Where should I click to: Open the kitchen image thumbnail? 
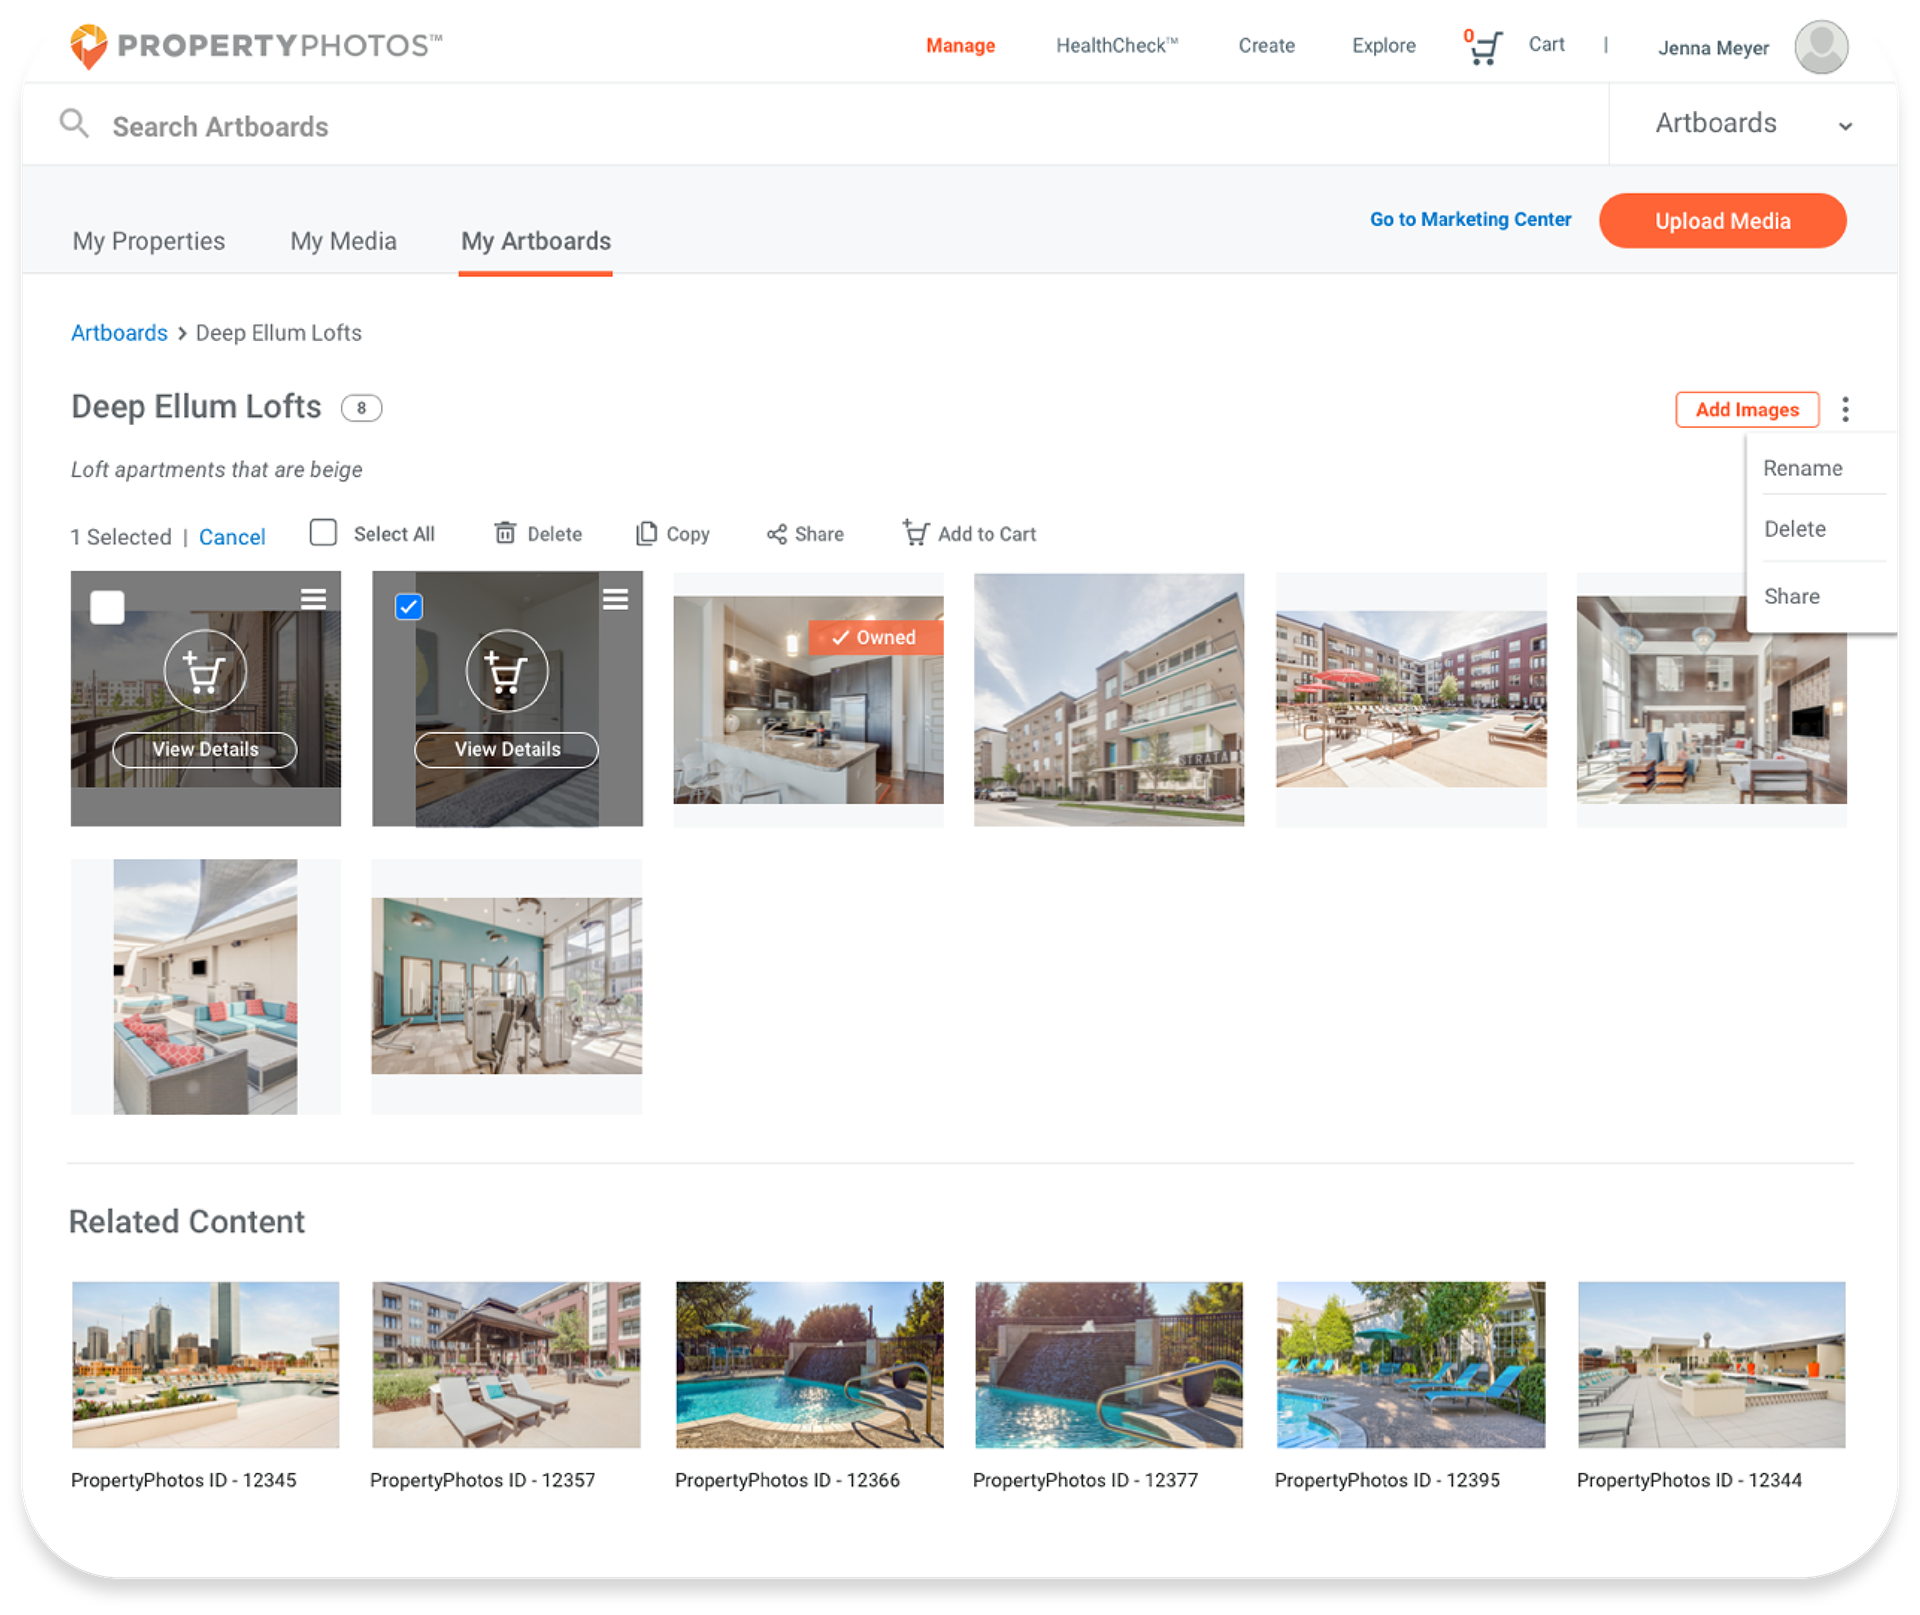click(808, 700)
